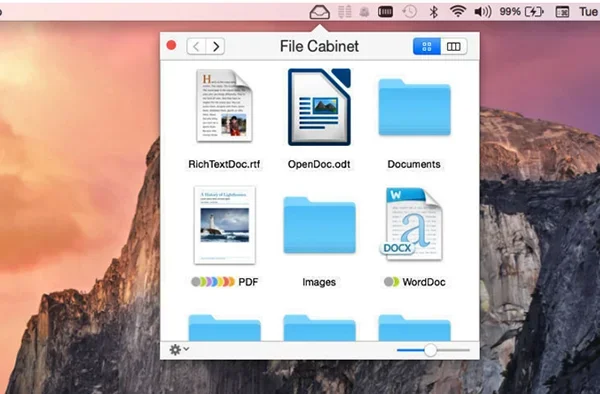Click the Tue day in the menu bar
This screenshot has height=394, width=600.
(x=589, y=12)
